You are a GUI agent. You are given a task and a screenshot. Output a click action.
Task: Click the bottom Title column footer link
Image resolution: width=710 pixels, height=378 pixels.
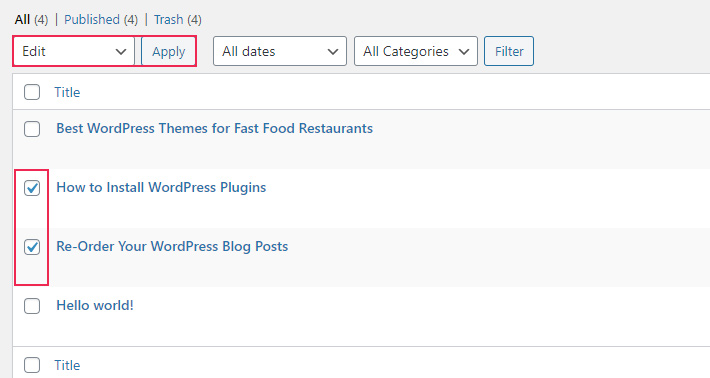[x=67, y=365]
